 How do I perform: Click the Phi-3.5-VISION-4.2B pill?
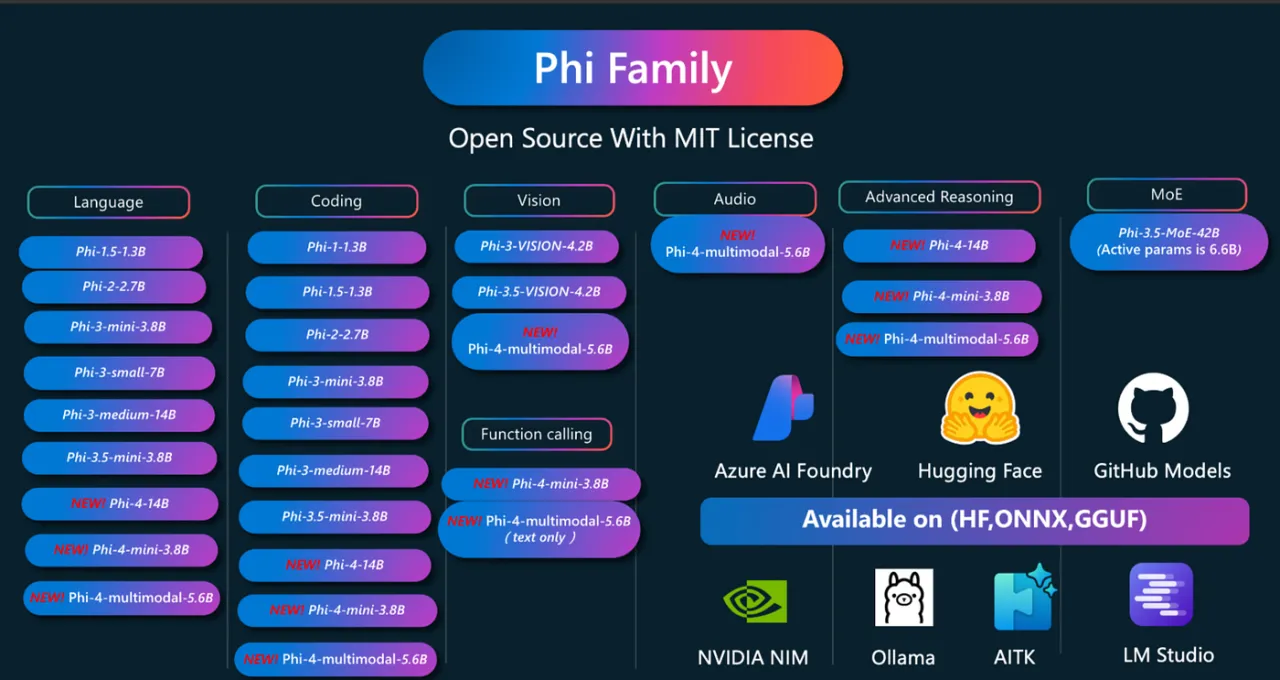(x=539, y=292)
